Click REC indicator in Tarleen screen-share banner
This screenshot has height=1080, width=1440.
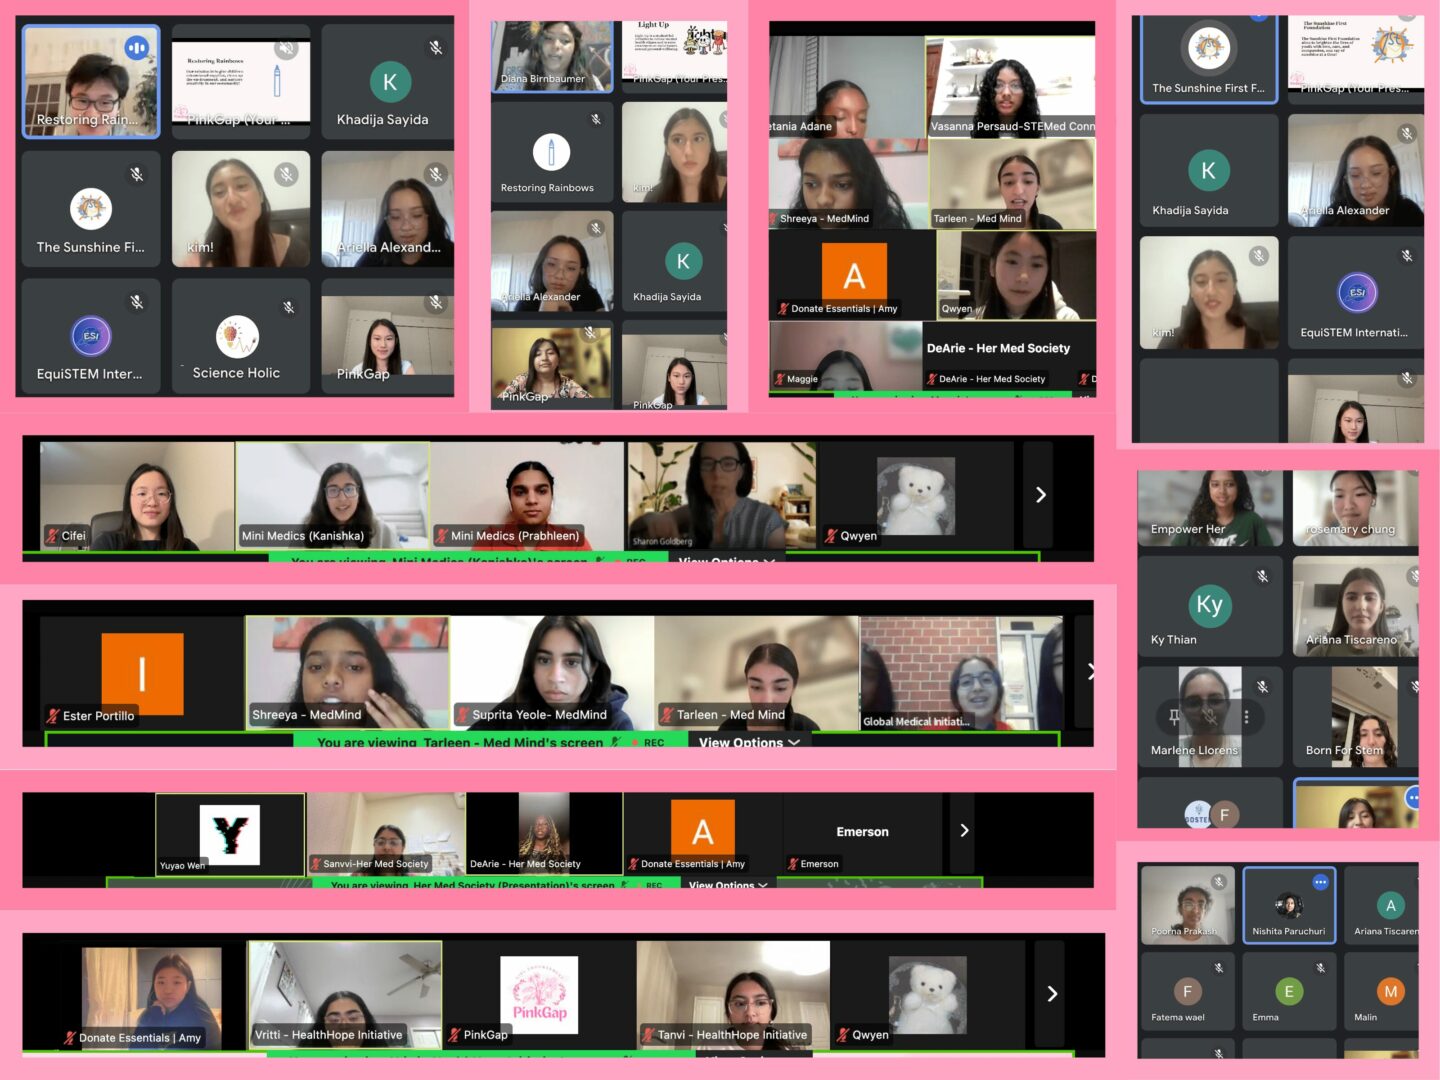[648, 742]
